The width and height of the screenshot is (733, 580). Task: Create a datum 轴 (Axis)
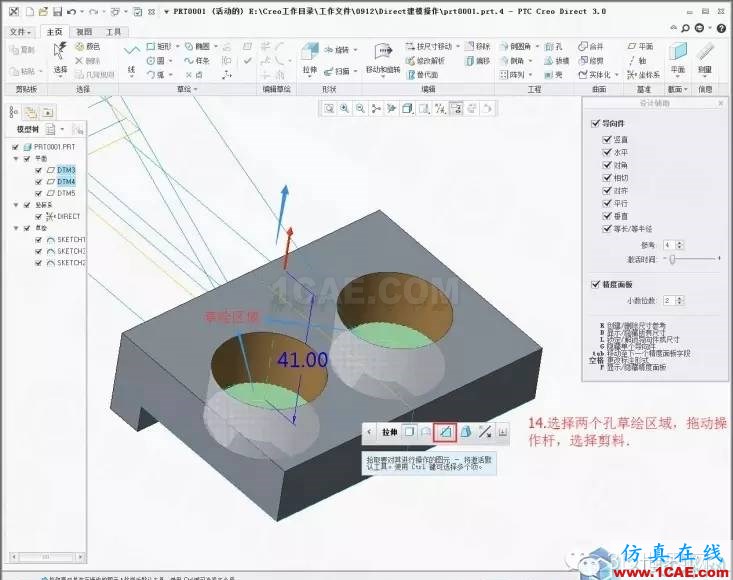click(637, 61)
